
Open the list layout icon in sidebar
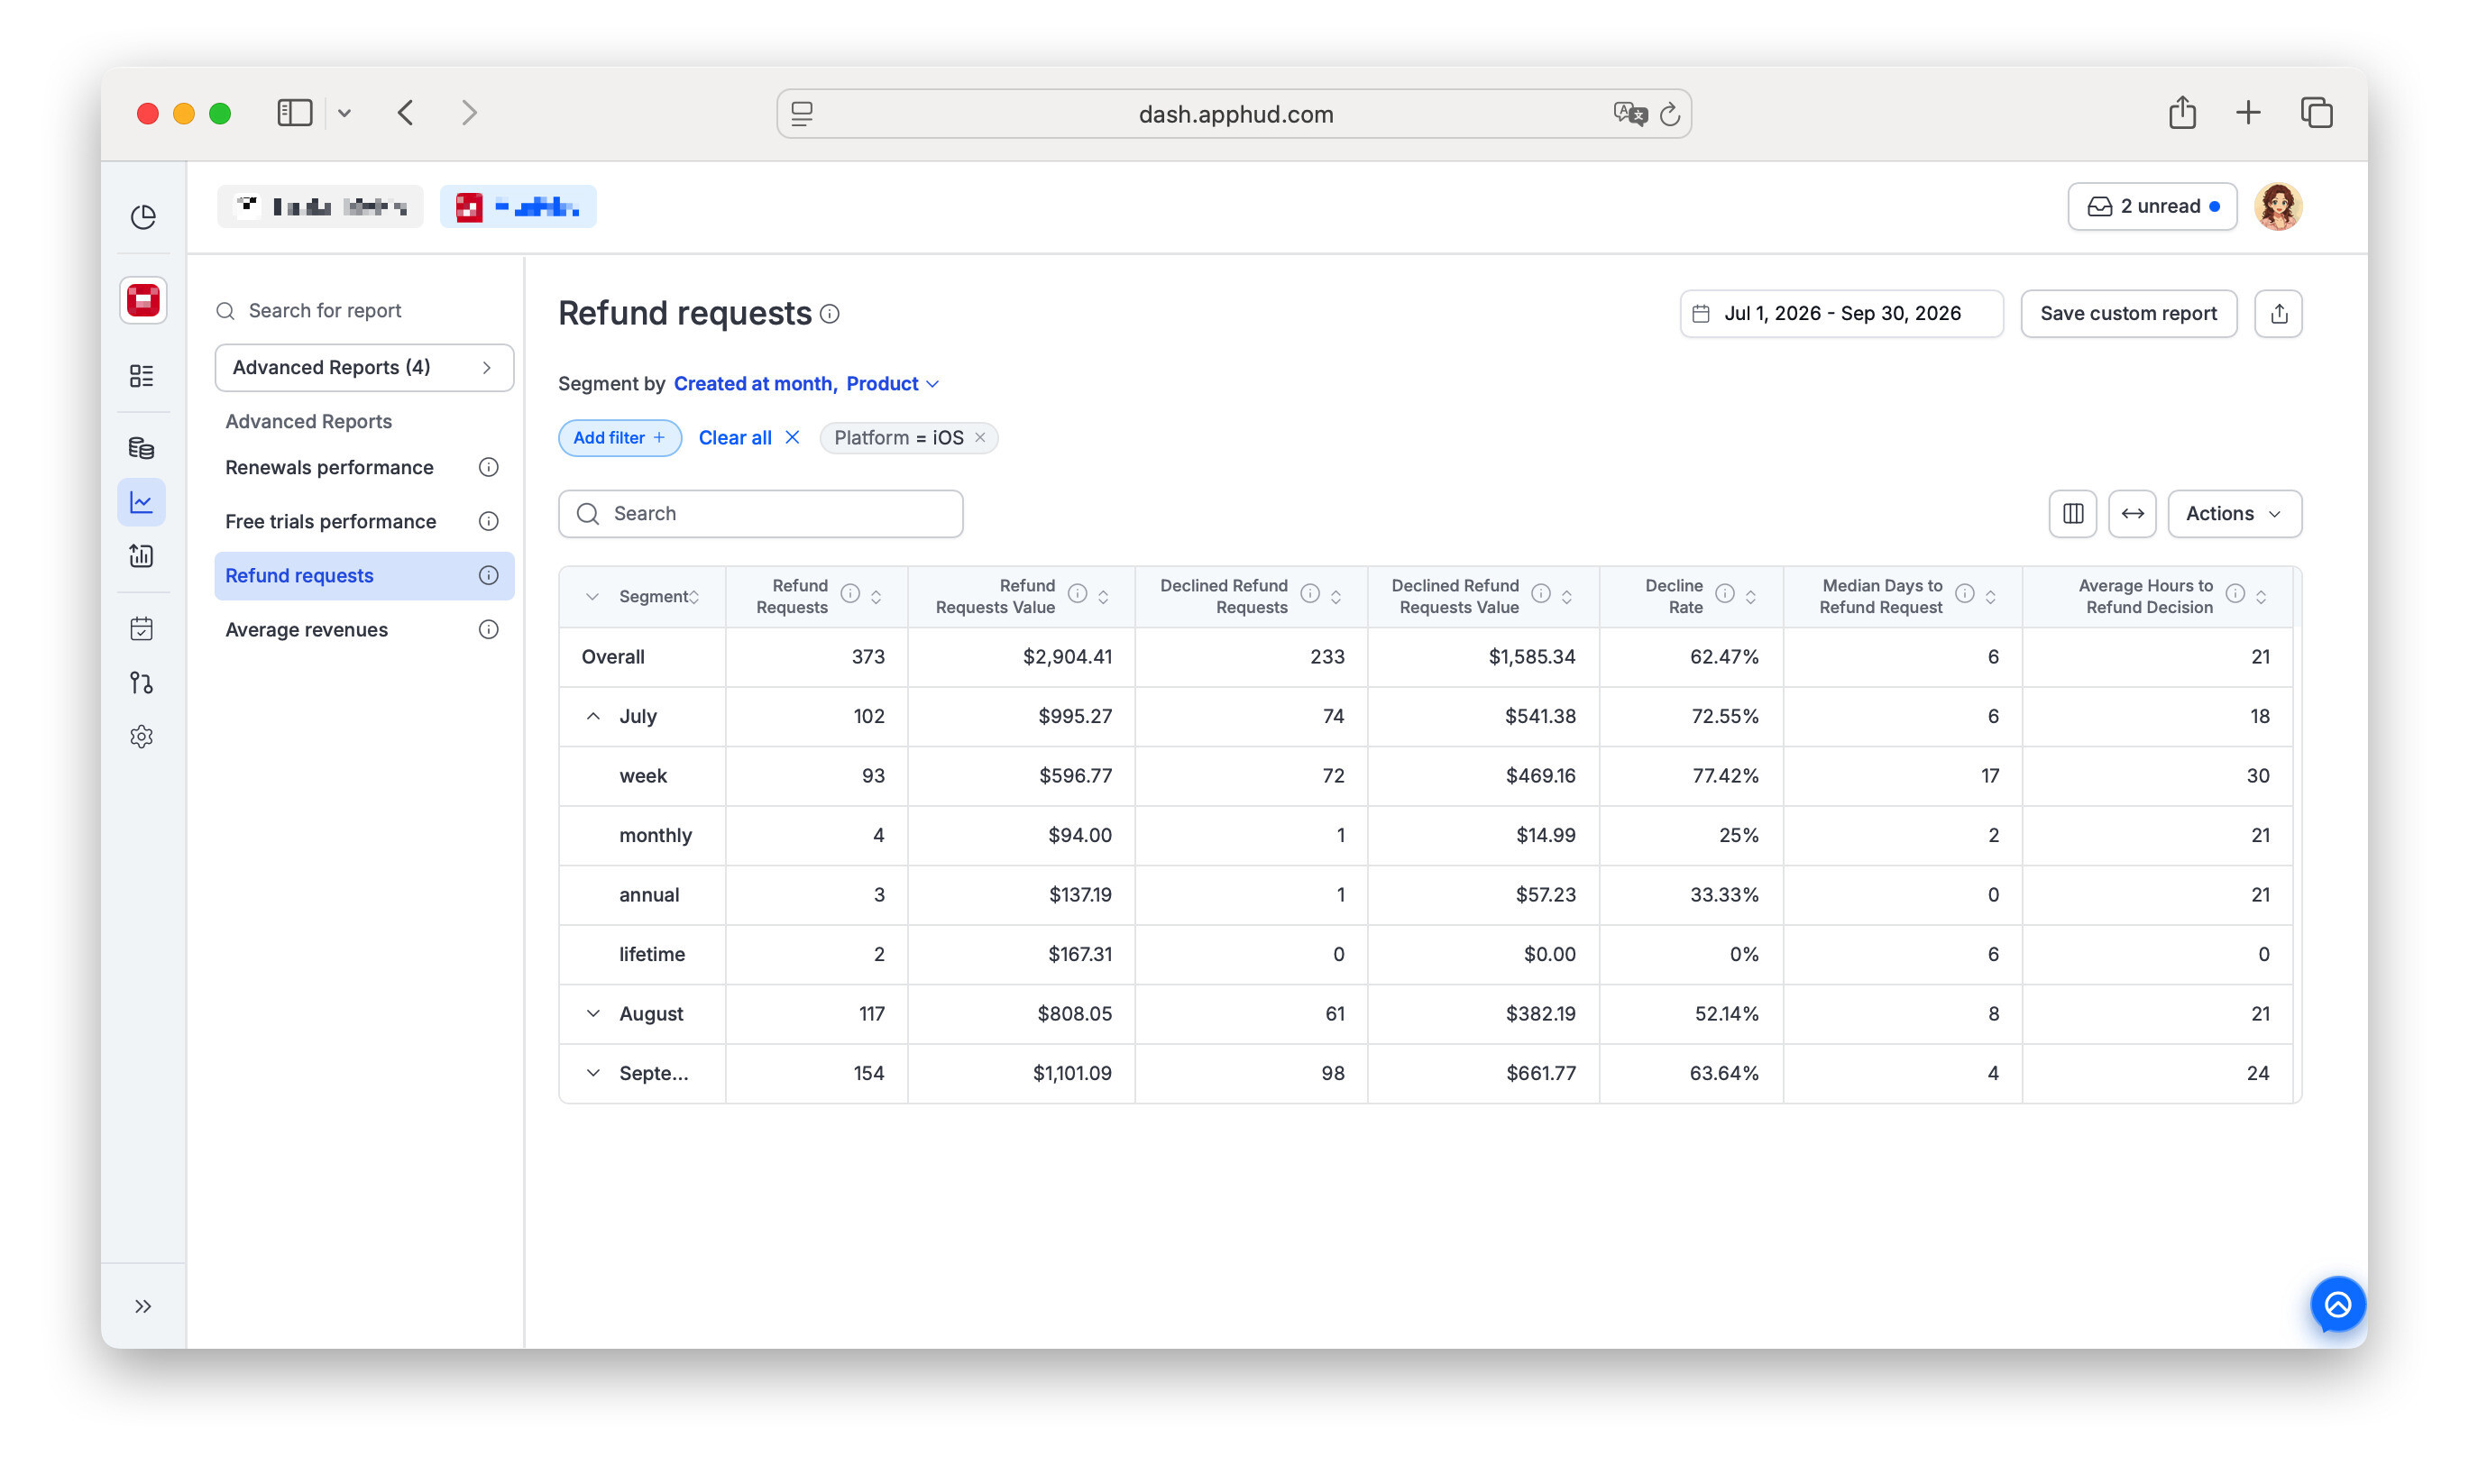point(141,375)
